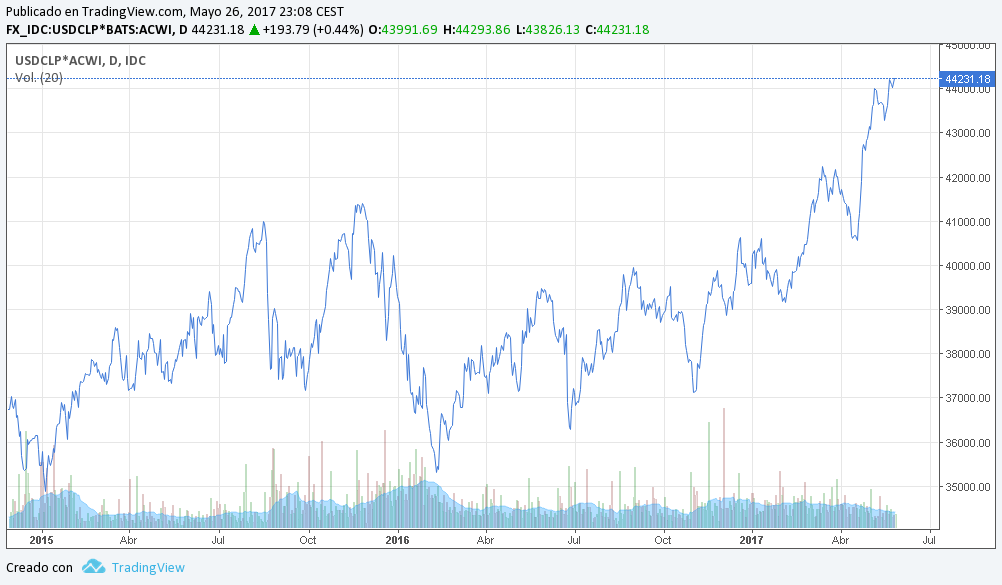Screen dimensions: 1002x585
Task: Click the Oct label before 2016
Action: pos(308,540)
